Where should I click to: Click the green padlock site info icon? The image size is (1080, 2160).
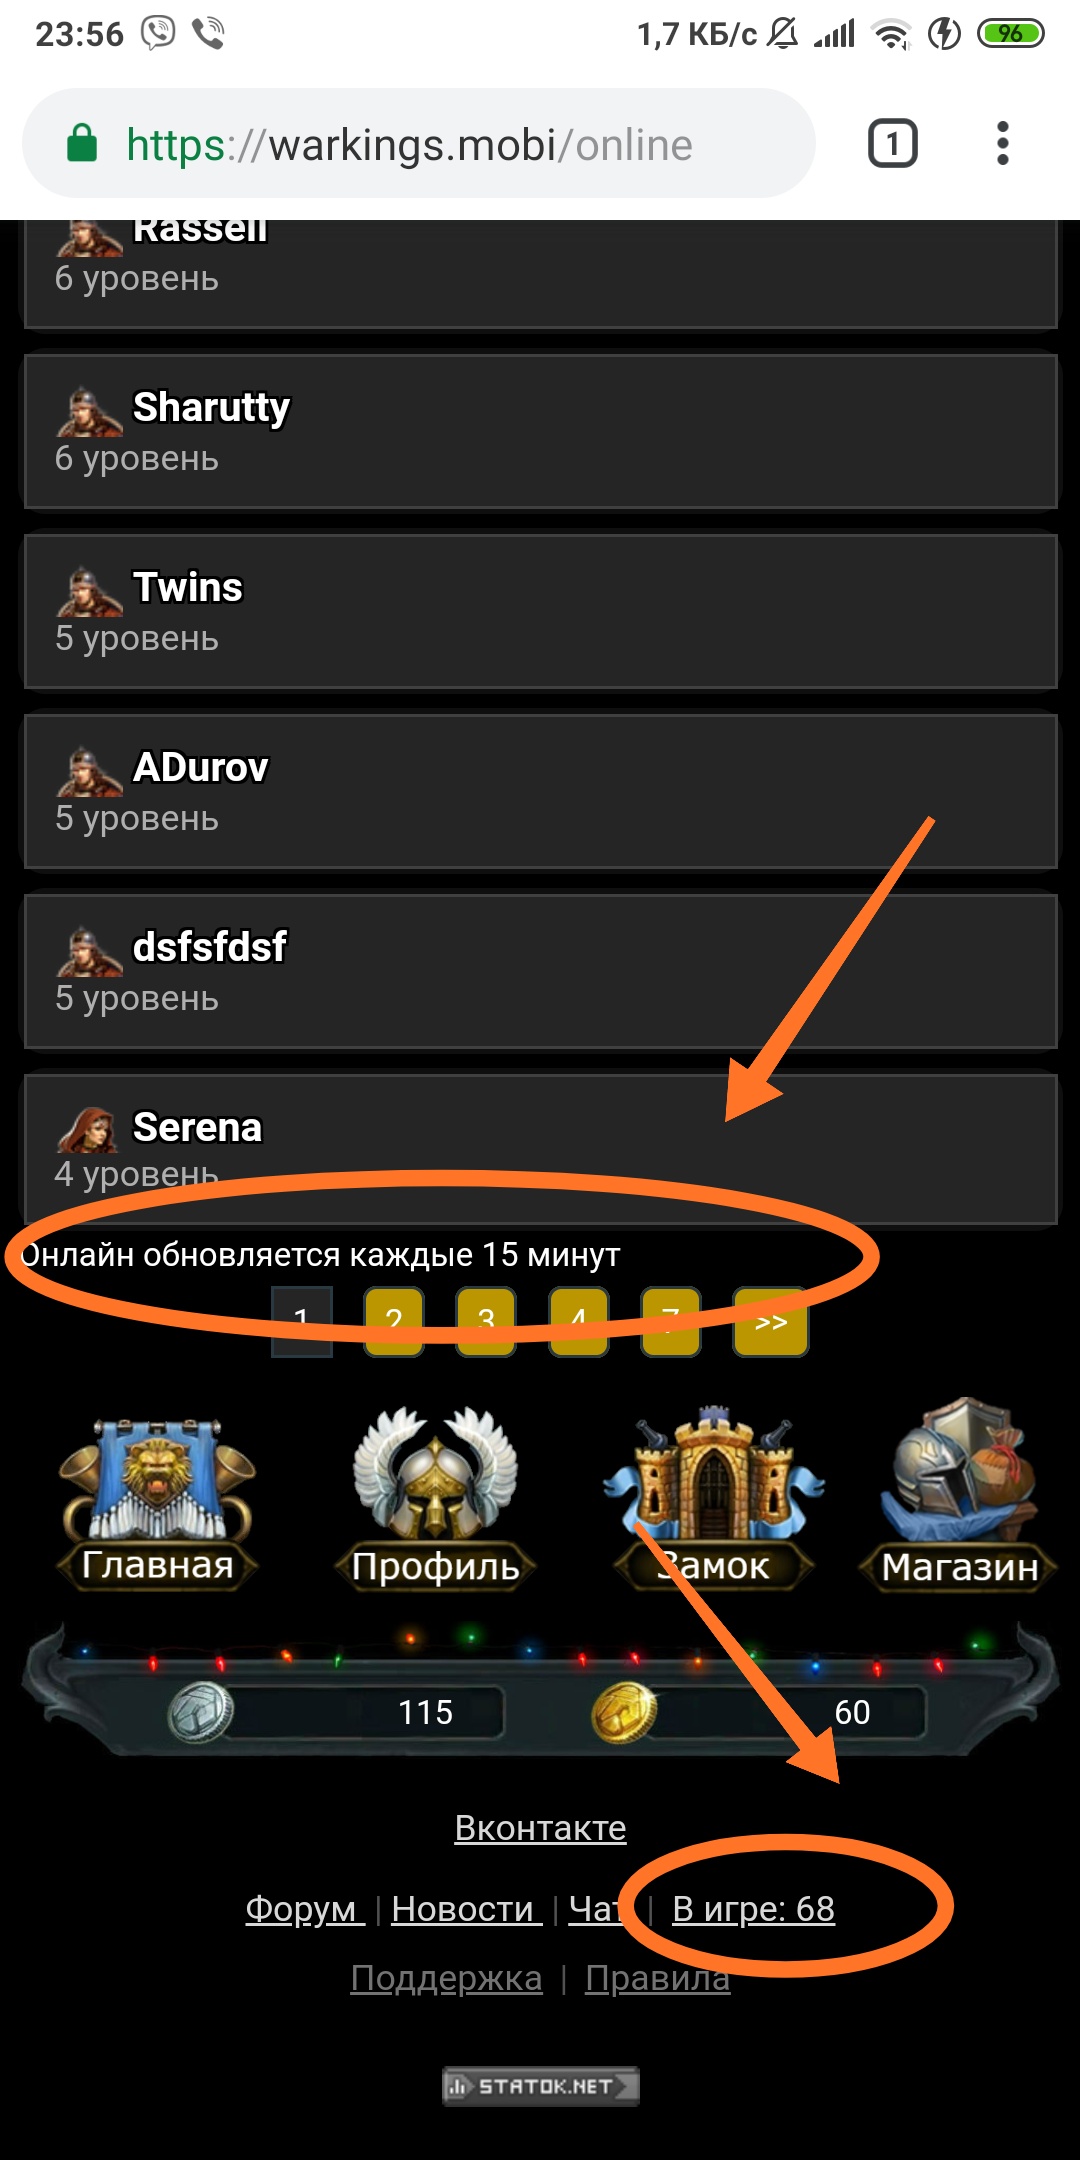82,144
